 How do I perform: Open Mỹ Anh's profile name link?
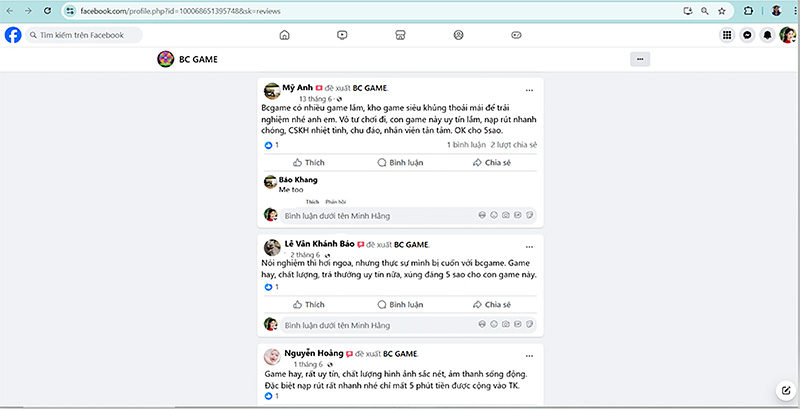click(x=297, y=88)
